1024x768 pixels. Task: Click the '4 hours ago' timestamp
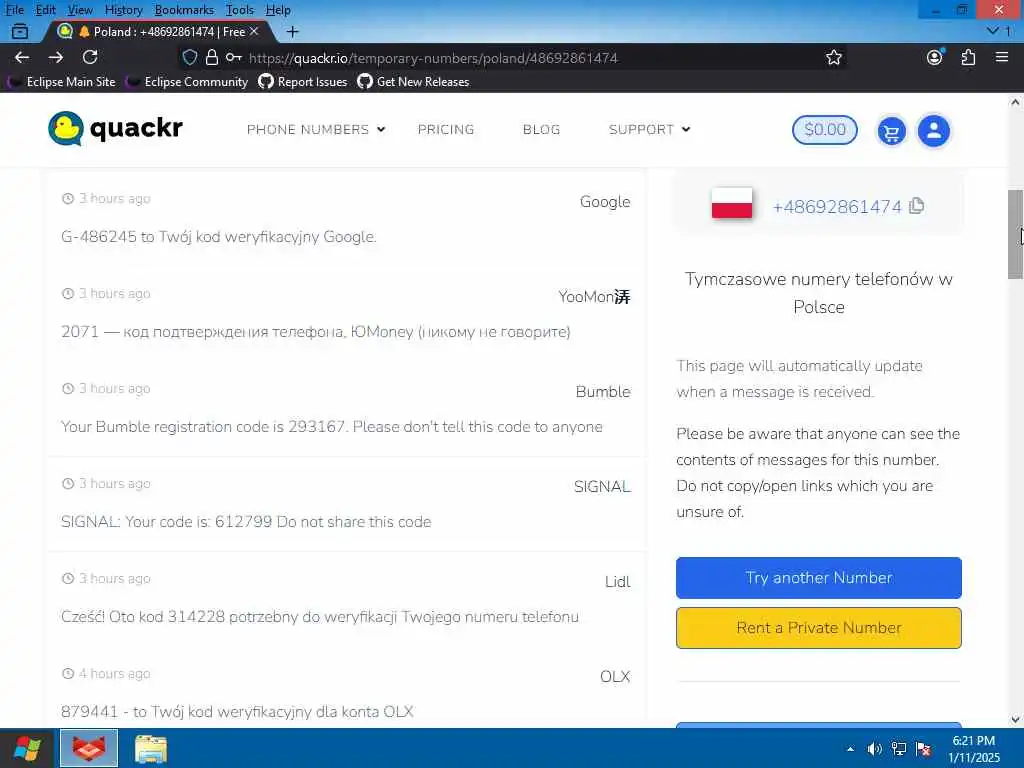[x=114, y=673]
